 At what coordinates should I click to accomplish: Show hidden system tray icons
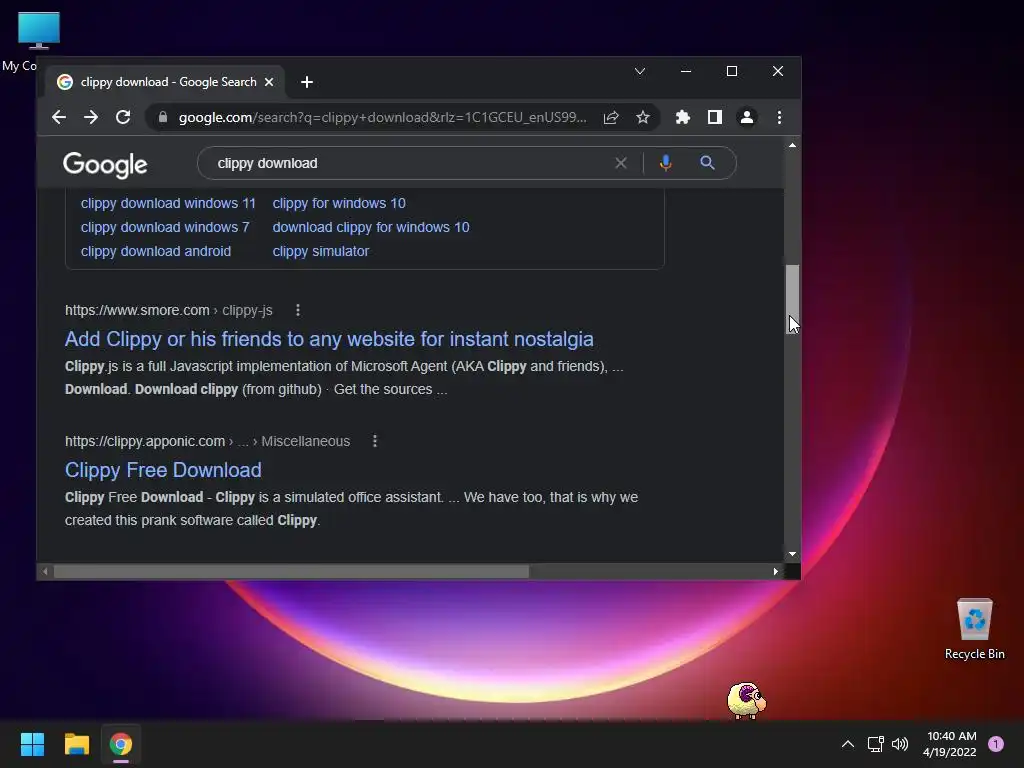848,744
